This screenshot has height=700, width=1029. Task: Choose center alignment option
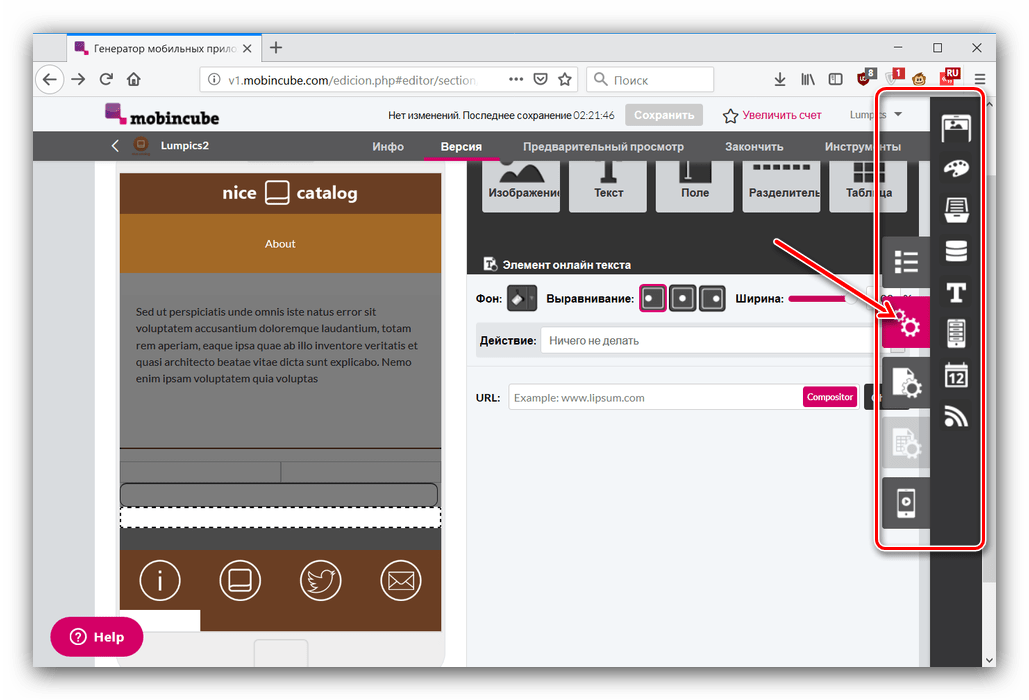tap(682, 299)
